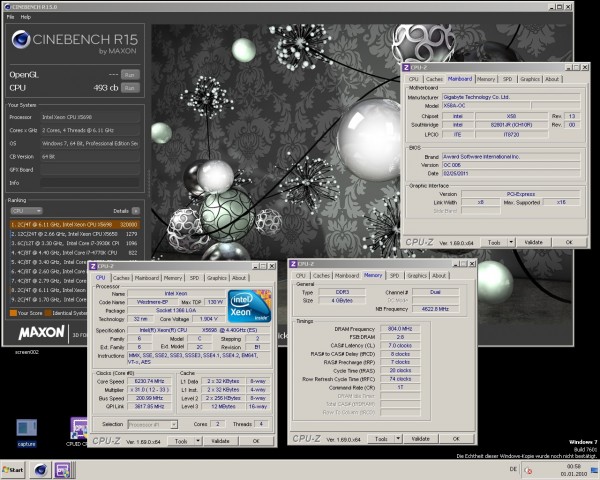Open Caches tab in CPU-Z processor window

coord(121,278)
